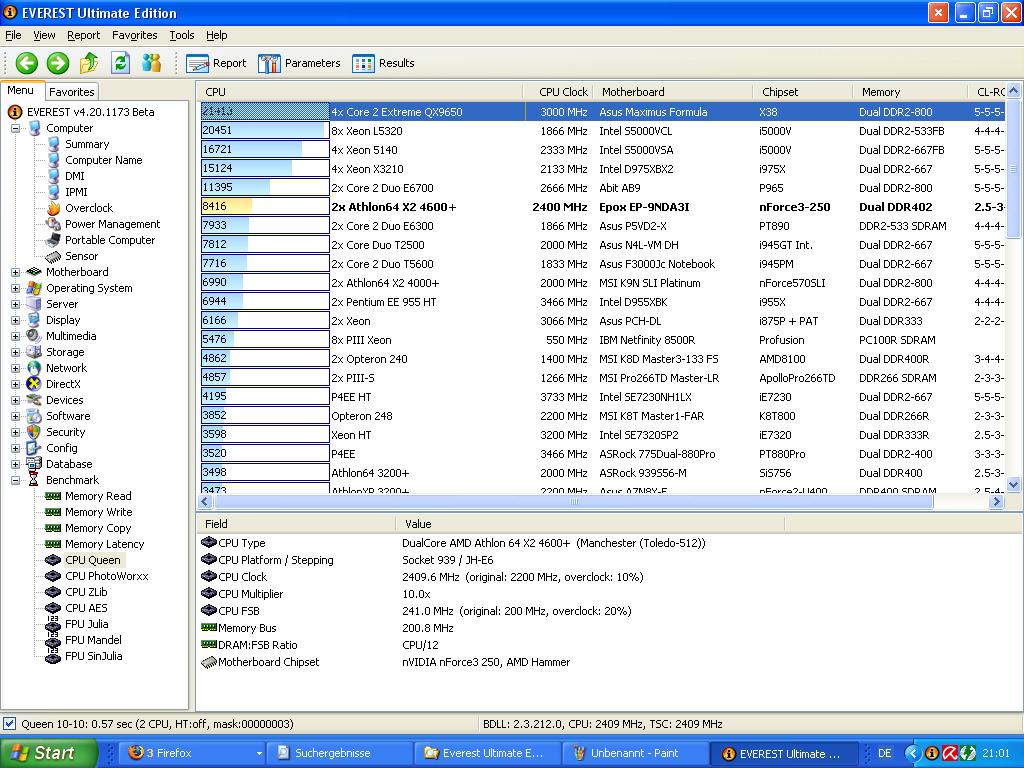The image size is (1024, 768).
Task: Click the Field column header
Action: 296,524
